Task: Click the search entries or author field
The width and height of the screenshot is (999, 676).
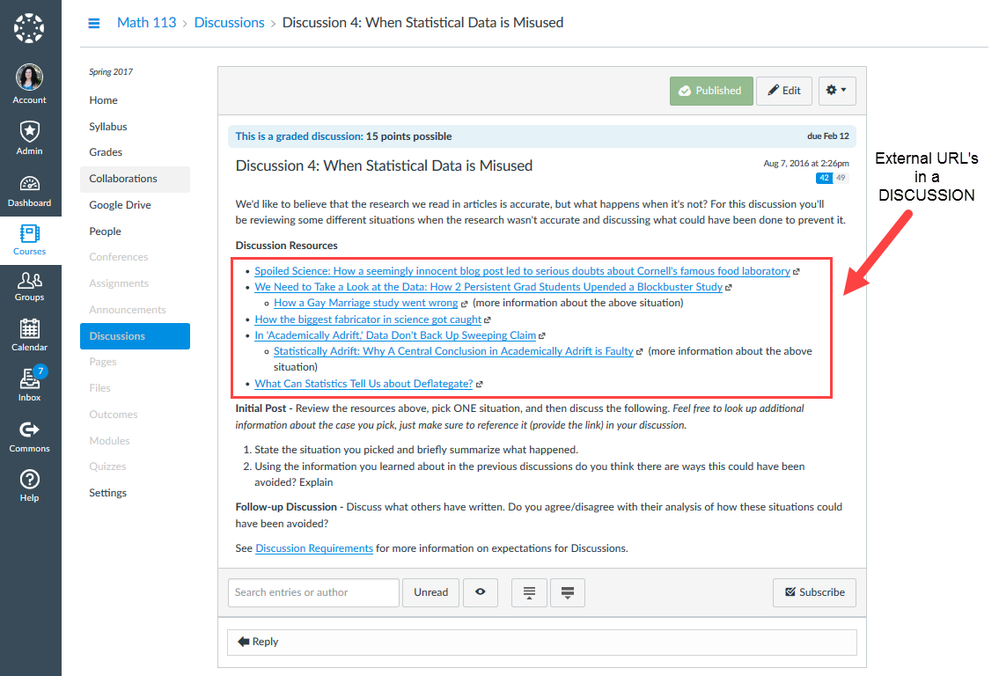Action: tap(312, 592)
